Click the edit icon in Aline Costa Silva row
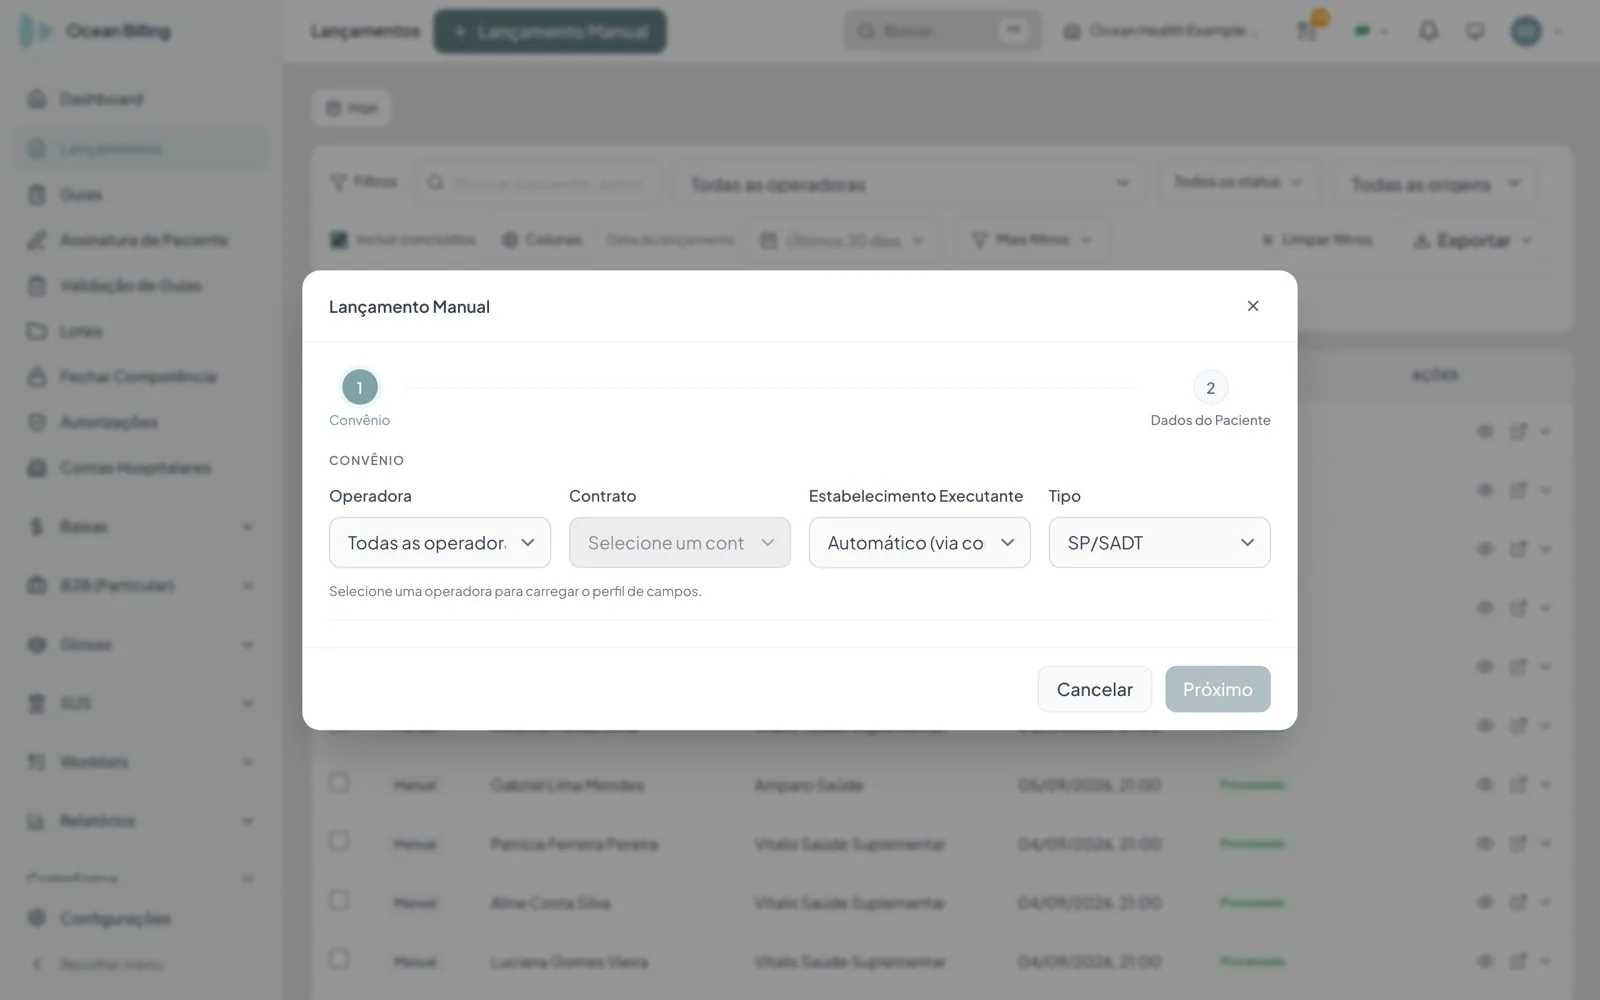This screenshot has height=1000, width=1600. 1518,903
